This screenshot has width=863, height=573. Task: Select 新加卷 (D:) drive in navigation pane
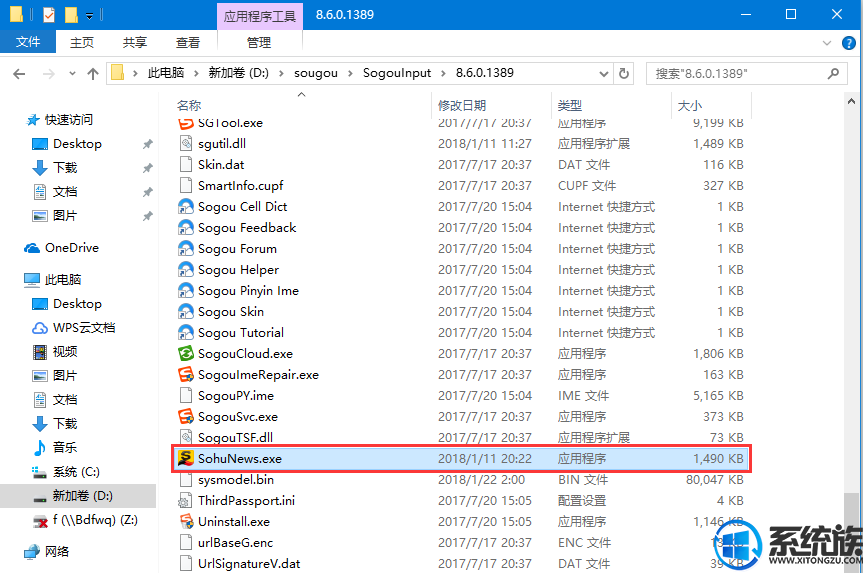tap(83, 495)
